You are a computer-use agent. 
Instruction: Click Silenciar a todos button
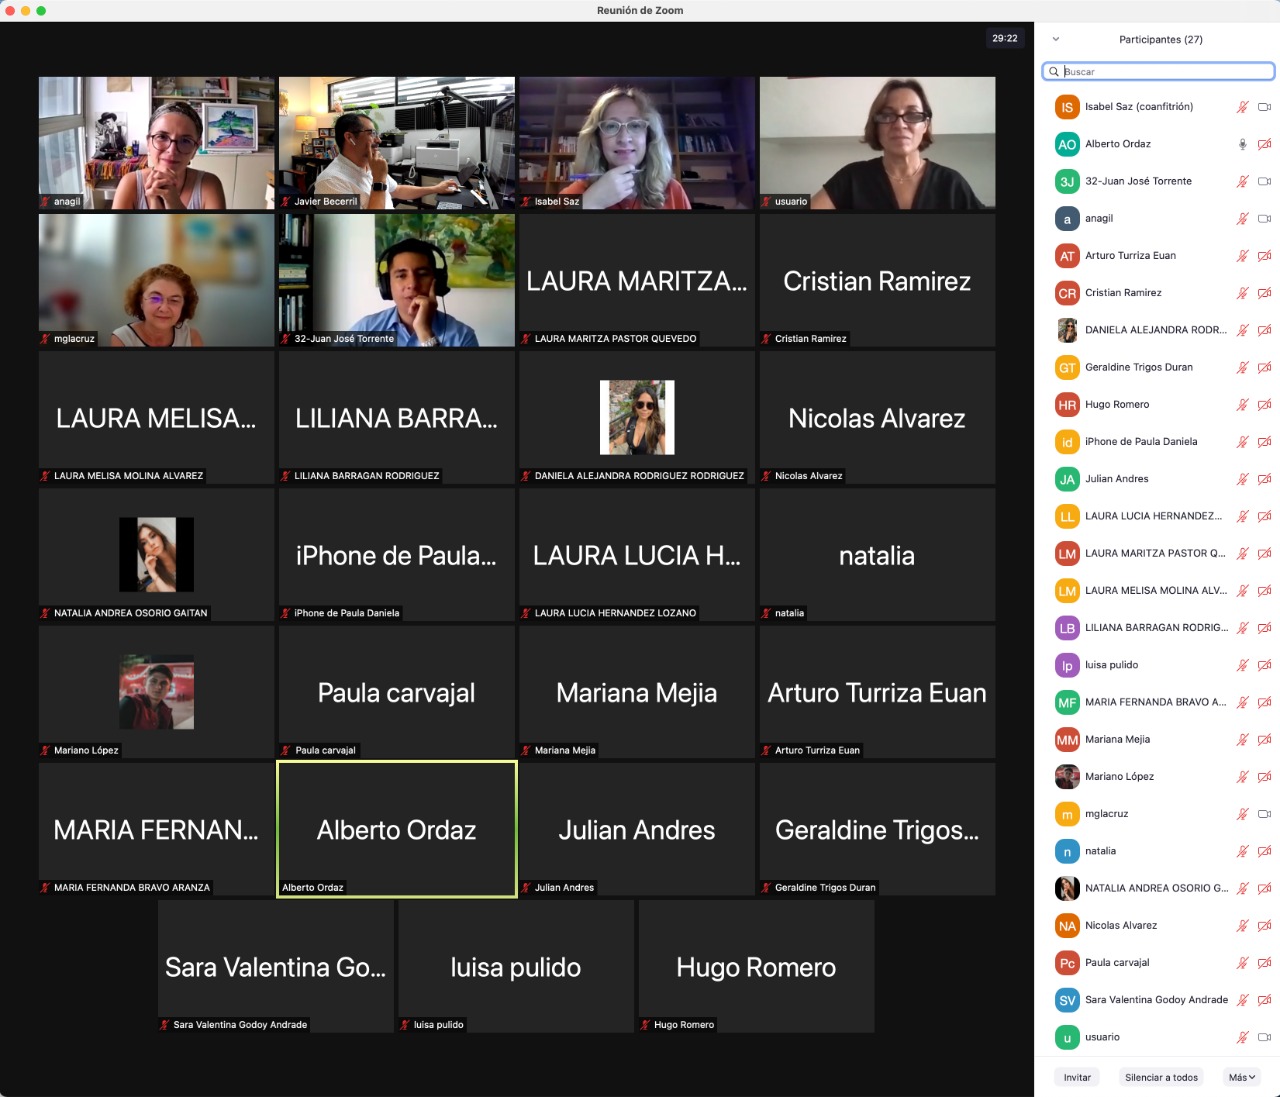pos(1161,1077)
